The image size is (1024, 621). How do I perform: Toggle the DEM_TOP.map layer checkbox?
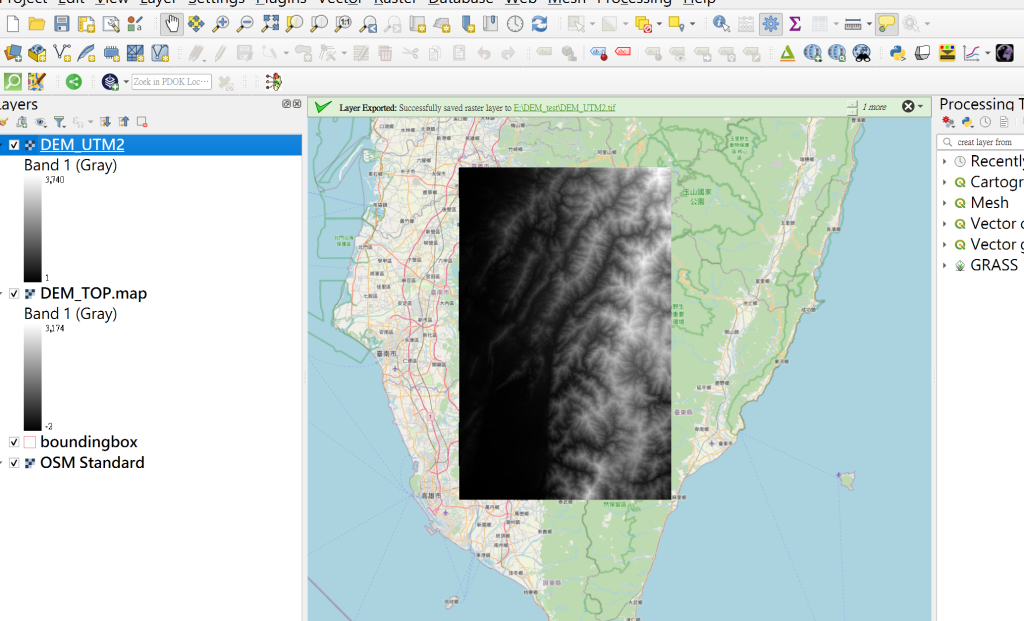click(x=14, y=294)
